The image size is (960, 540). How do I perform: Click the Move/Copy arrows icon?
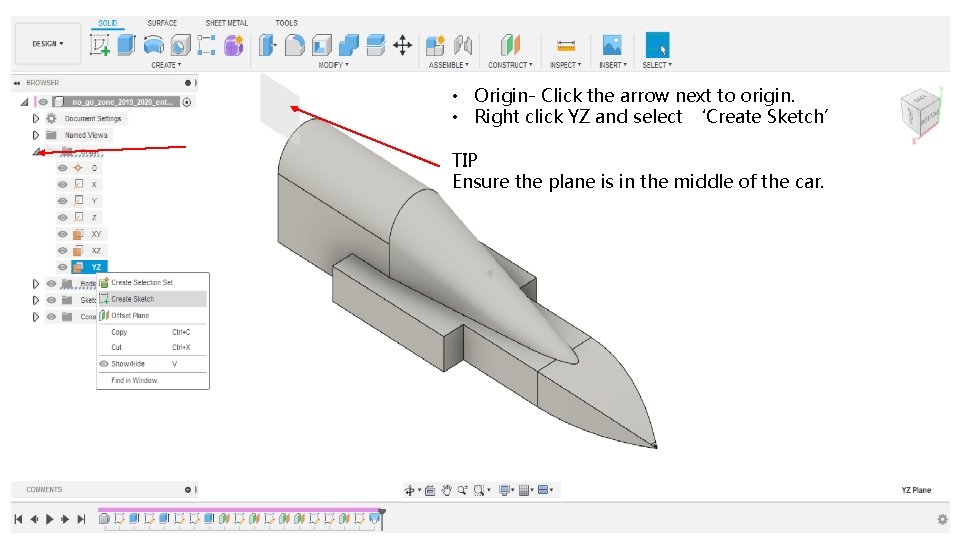[402, 45]
